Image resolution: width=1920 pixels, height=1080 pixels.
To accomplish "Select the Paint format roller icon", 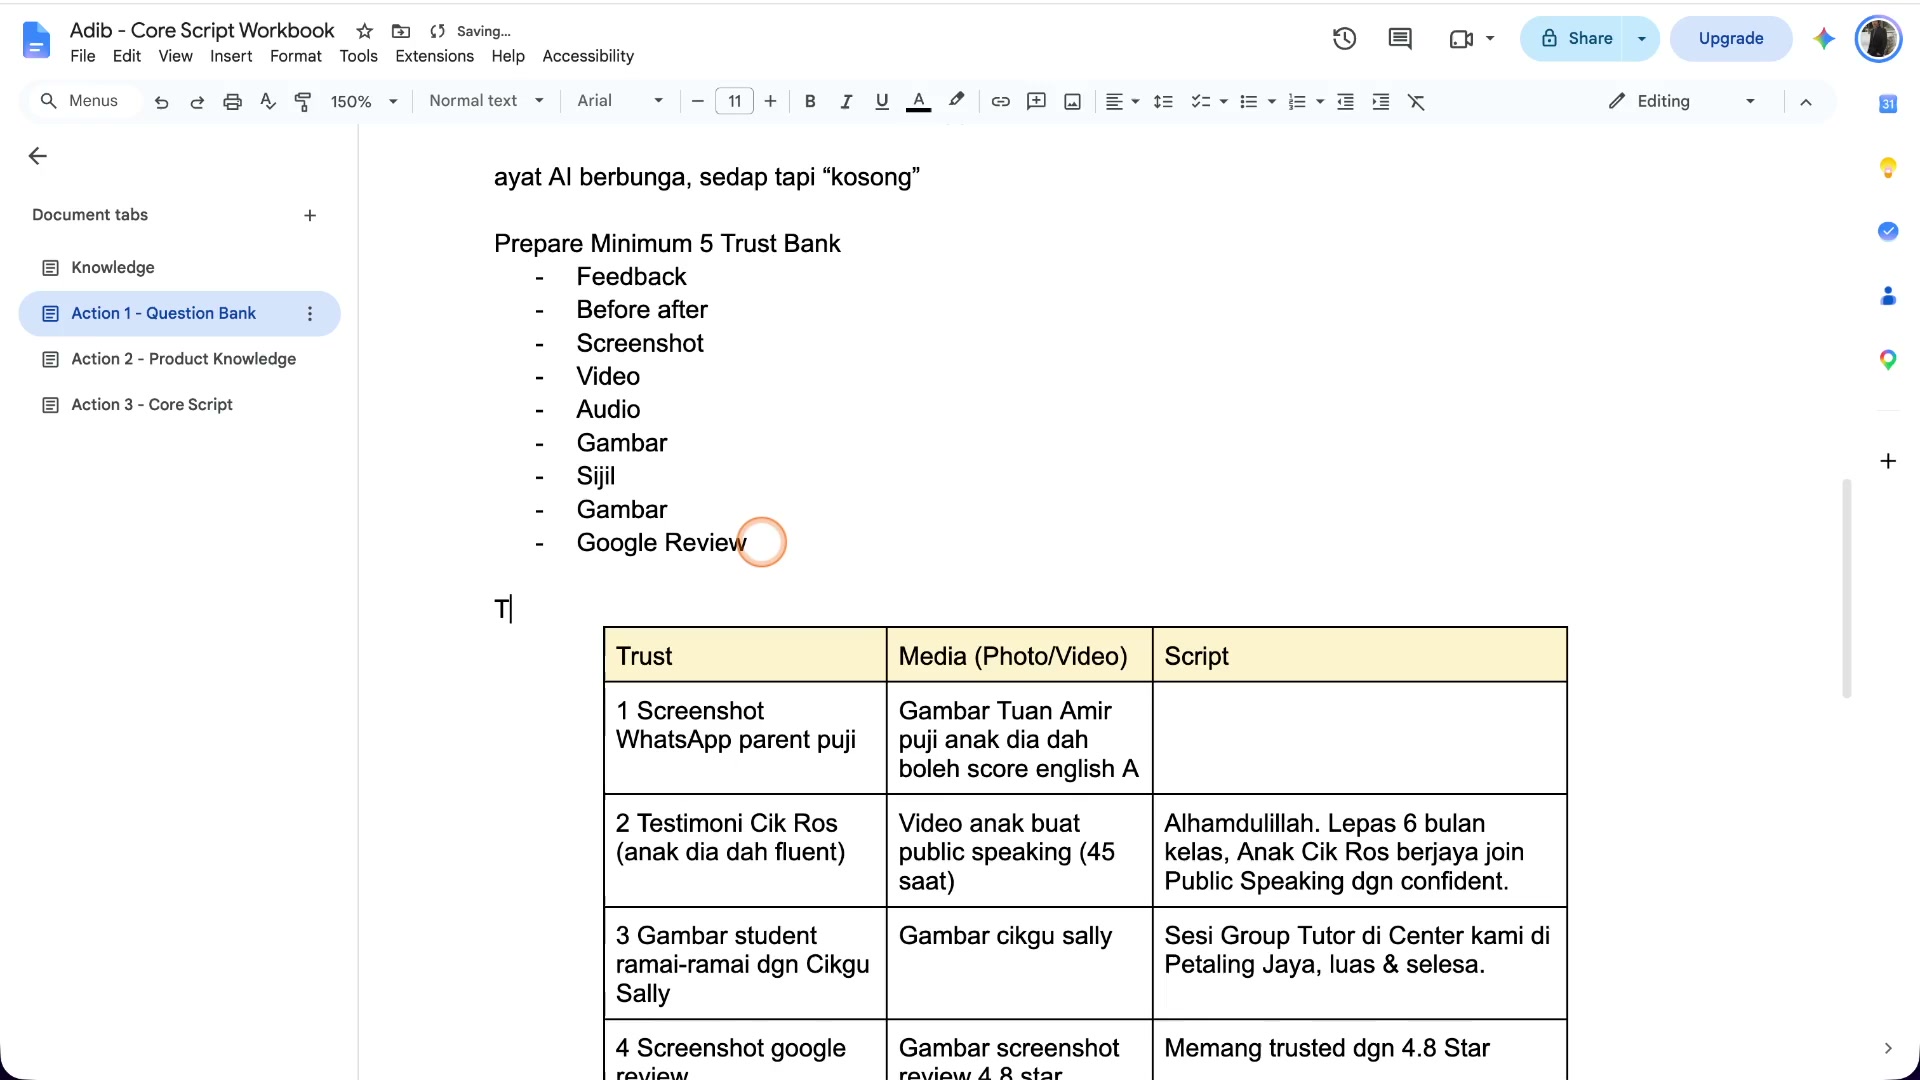I will (x=303, y=101).
